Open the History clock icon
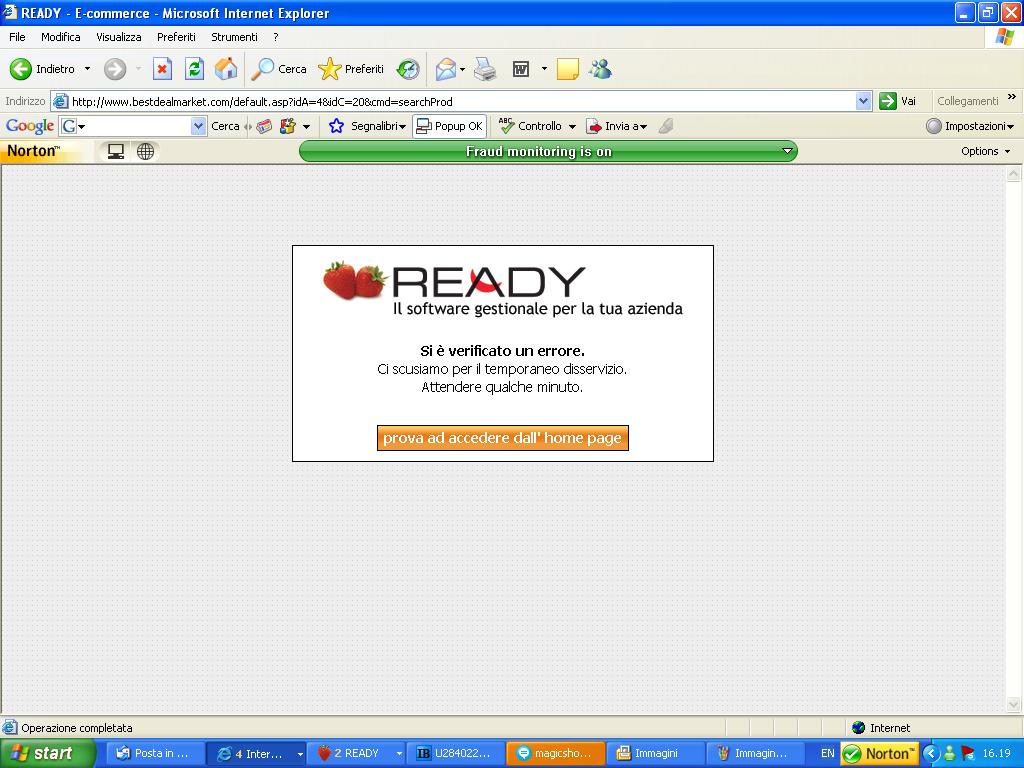 click(x=408, y=69)
